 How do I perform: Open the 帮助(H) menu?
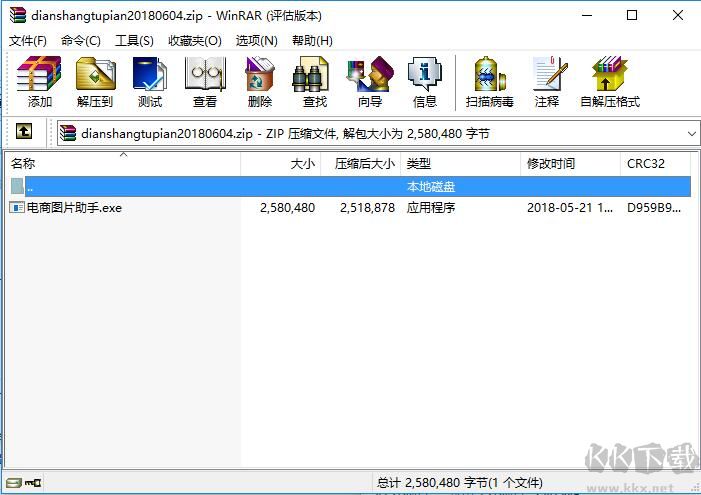pos(312,41)
